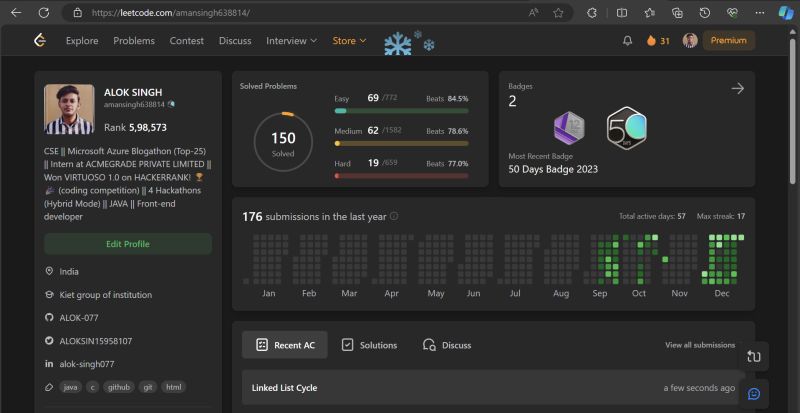Image resolution: width=800 pixels, height=413 pixels.
Task: Open browser settings ellipsis menu
Action: pos(760,13)
